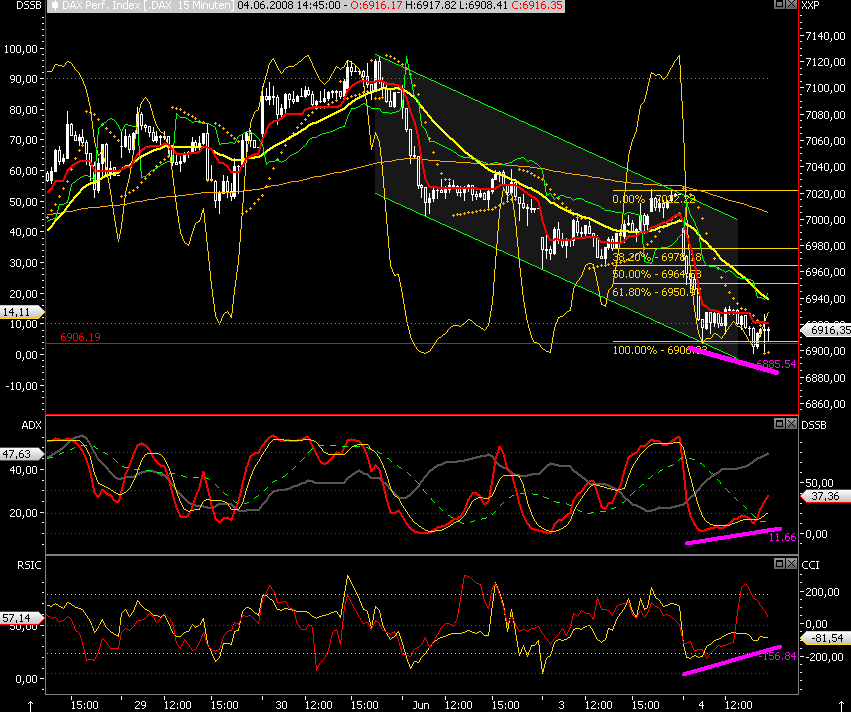This screenshot has height=712, width=851.
Task: Close the RSIC indicator panel
Action: point(791,563)
